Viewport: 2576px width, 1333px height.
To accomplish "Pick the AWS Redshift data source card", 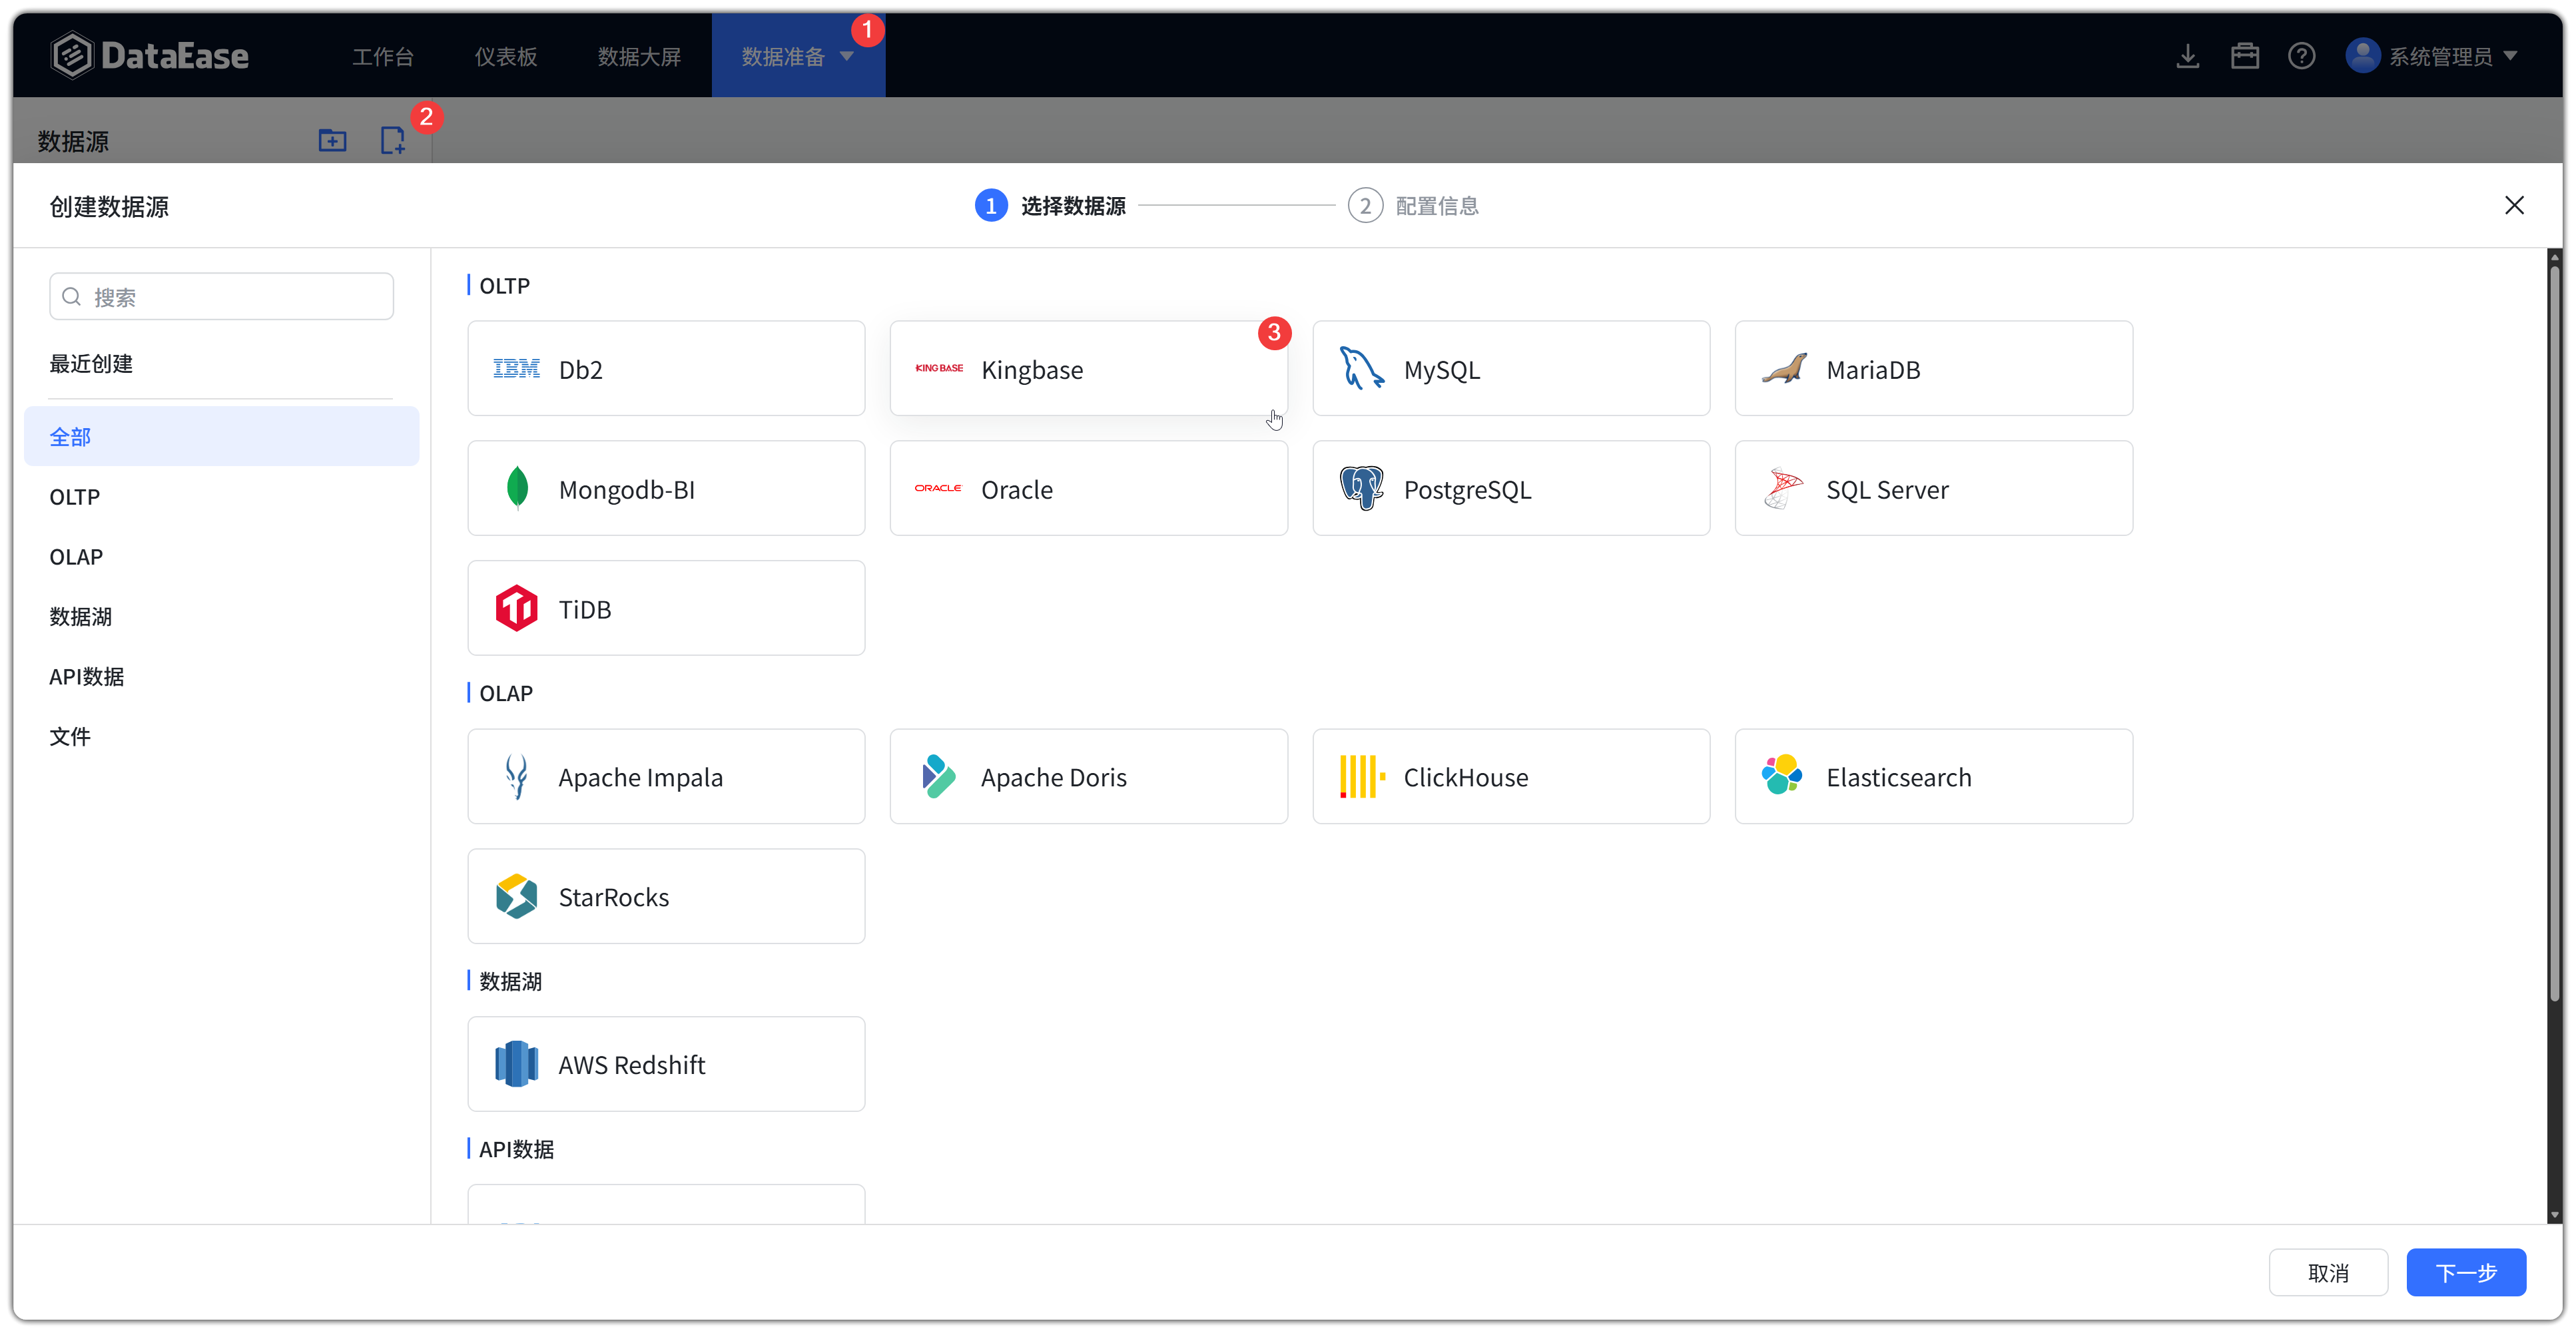I will [x=666, y=1064].
